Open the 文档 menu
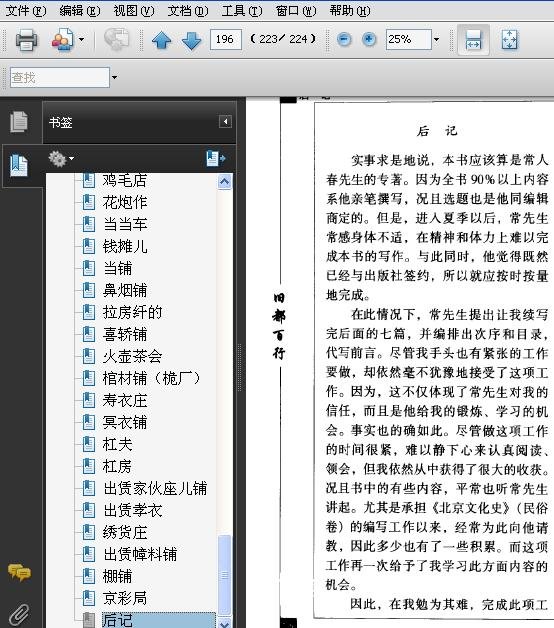 point(188,11)
